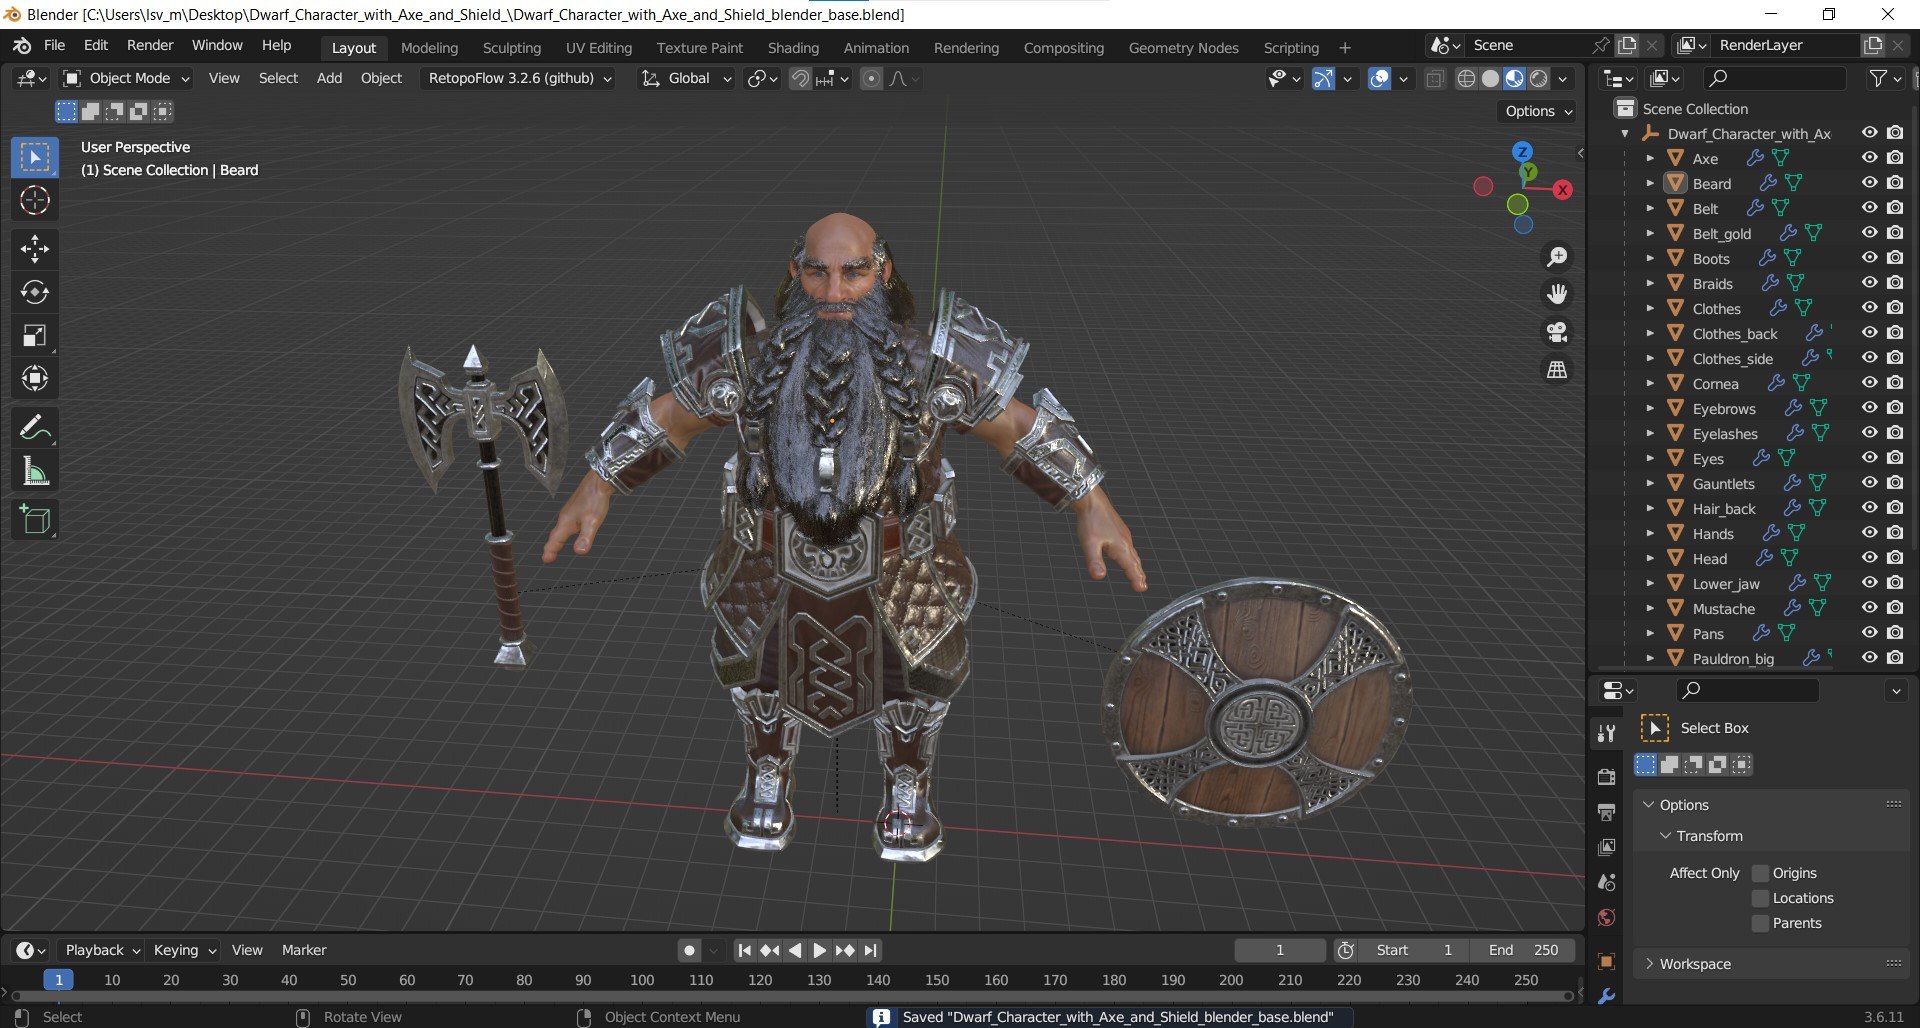Click the outliner filter funnel icon
This screenshot has height=1028, width=1920.
pos(1878,78)
